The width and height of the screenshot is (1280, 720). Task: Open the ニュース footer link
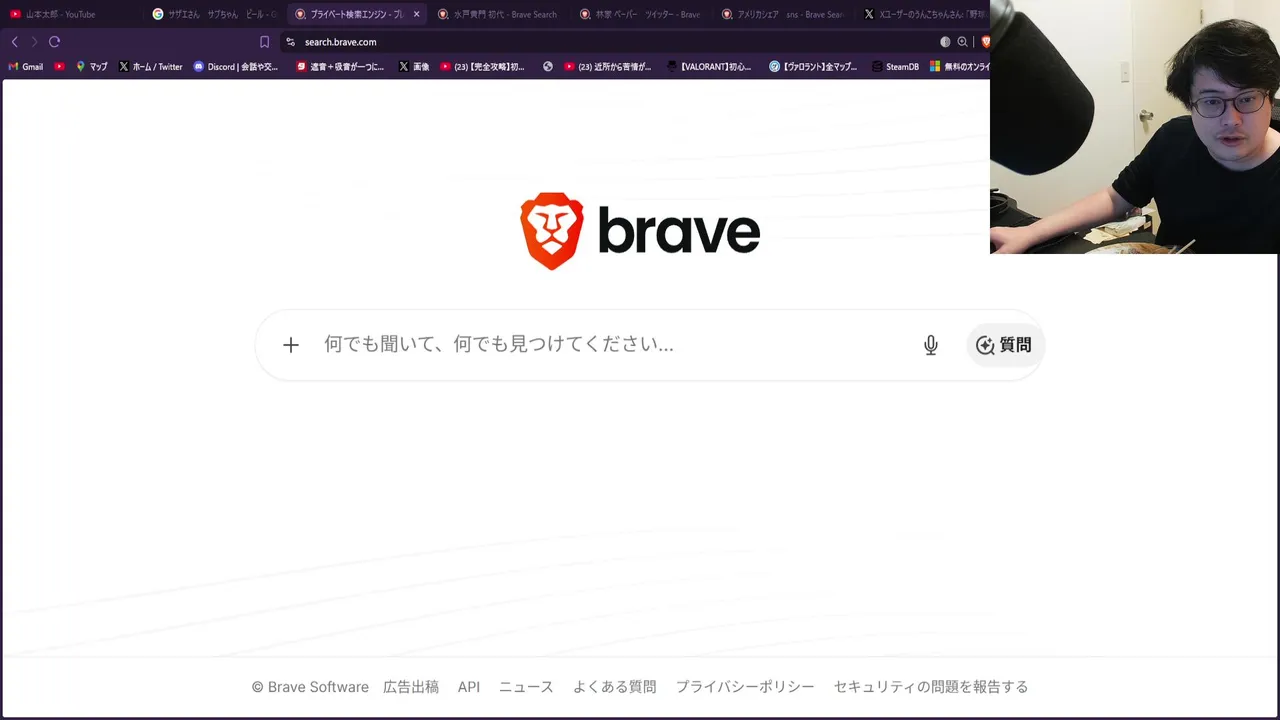click(x=526, y=687)
